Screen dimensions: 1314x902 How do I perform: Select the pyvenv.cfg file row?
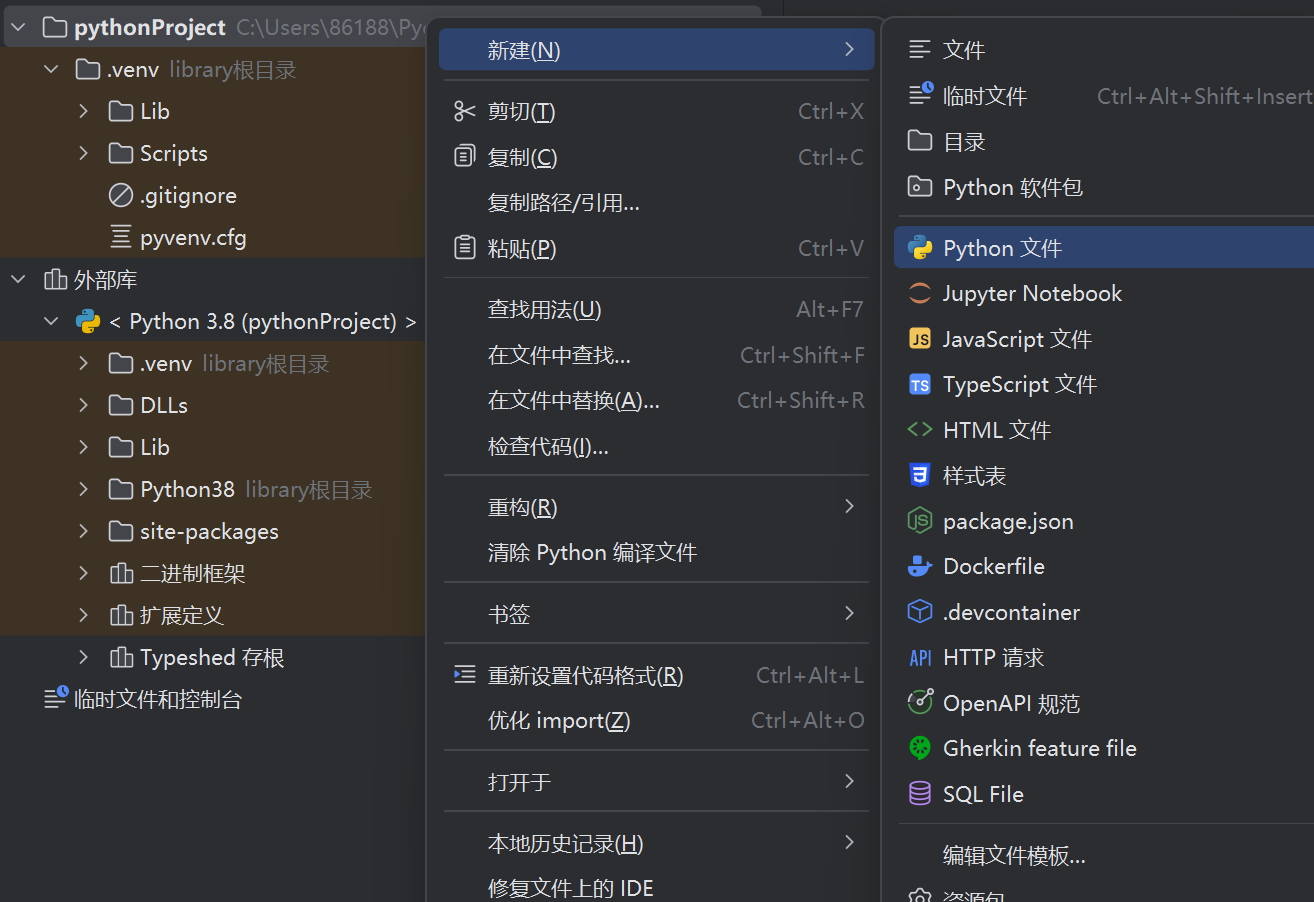point(213,238)
